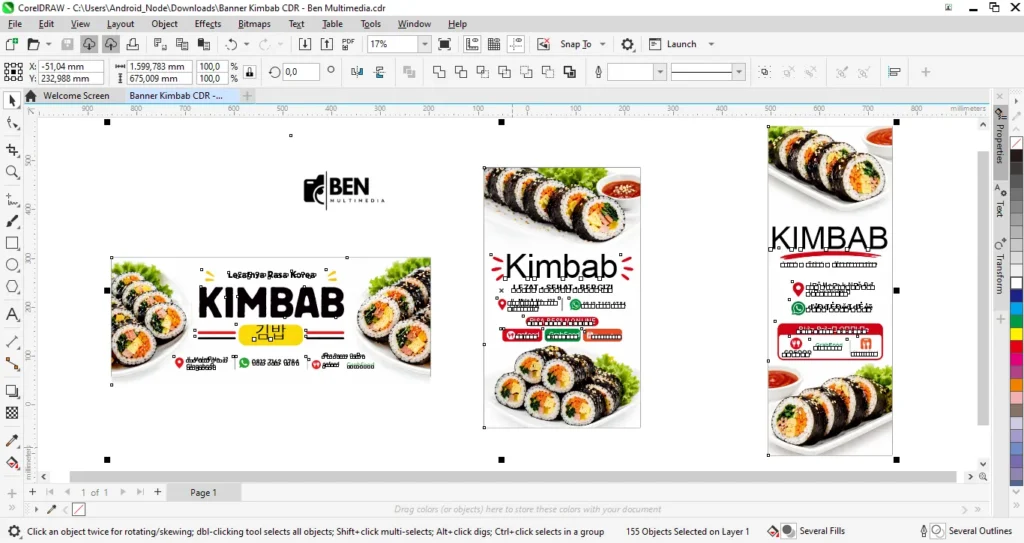Click the Mirror horizontally icon
The height and width of the screenshot is (543, 1024).
(357, 72)
